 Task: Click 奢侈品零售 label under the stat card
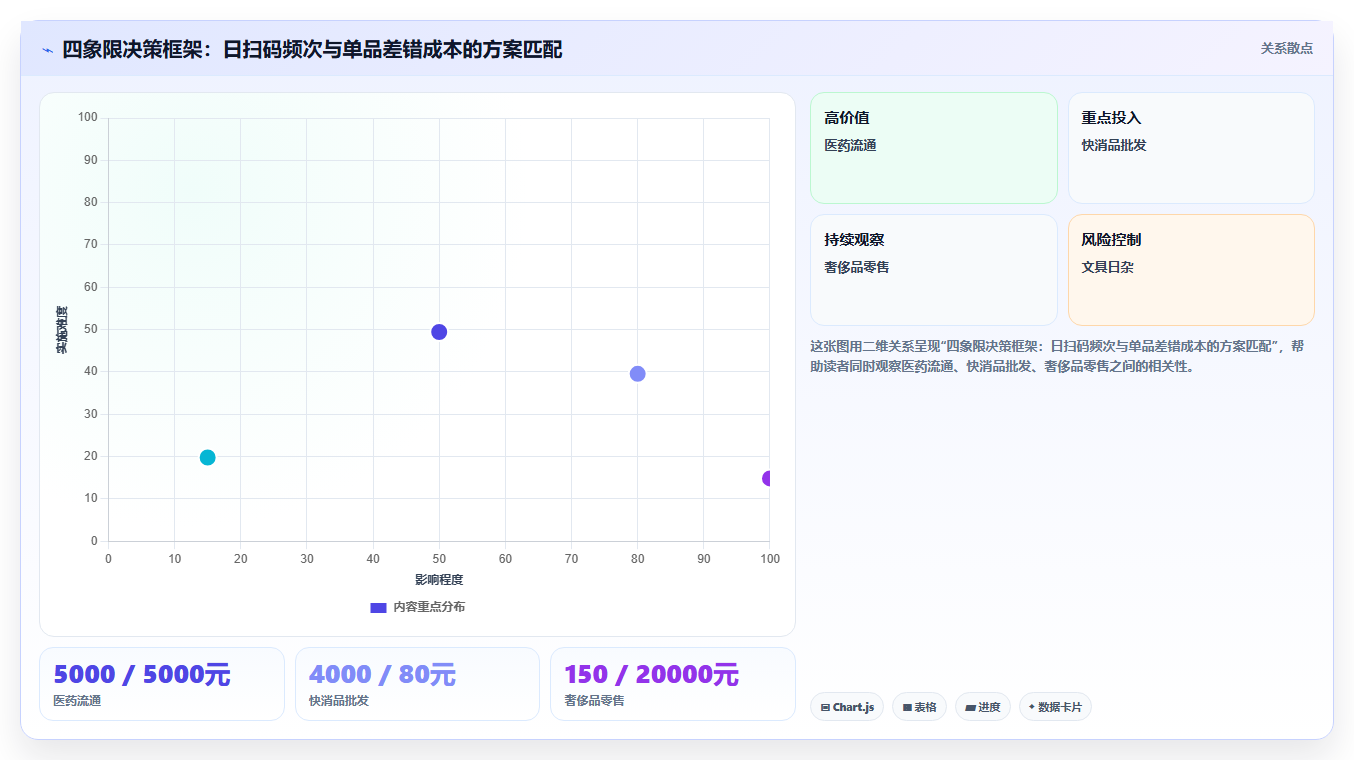tap(594, 700)
